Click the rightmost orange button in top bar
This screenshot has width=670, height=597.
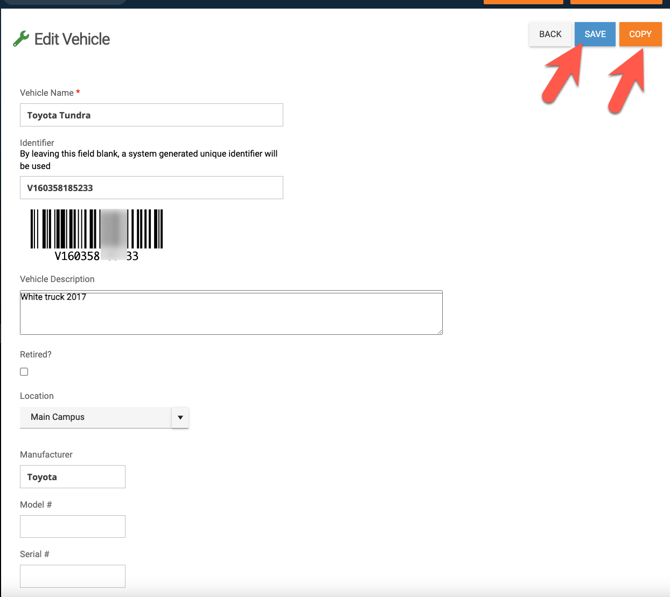[x=616, y=2]
